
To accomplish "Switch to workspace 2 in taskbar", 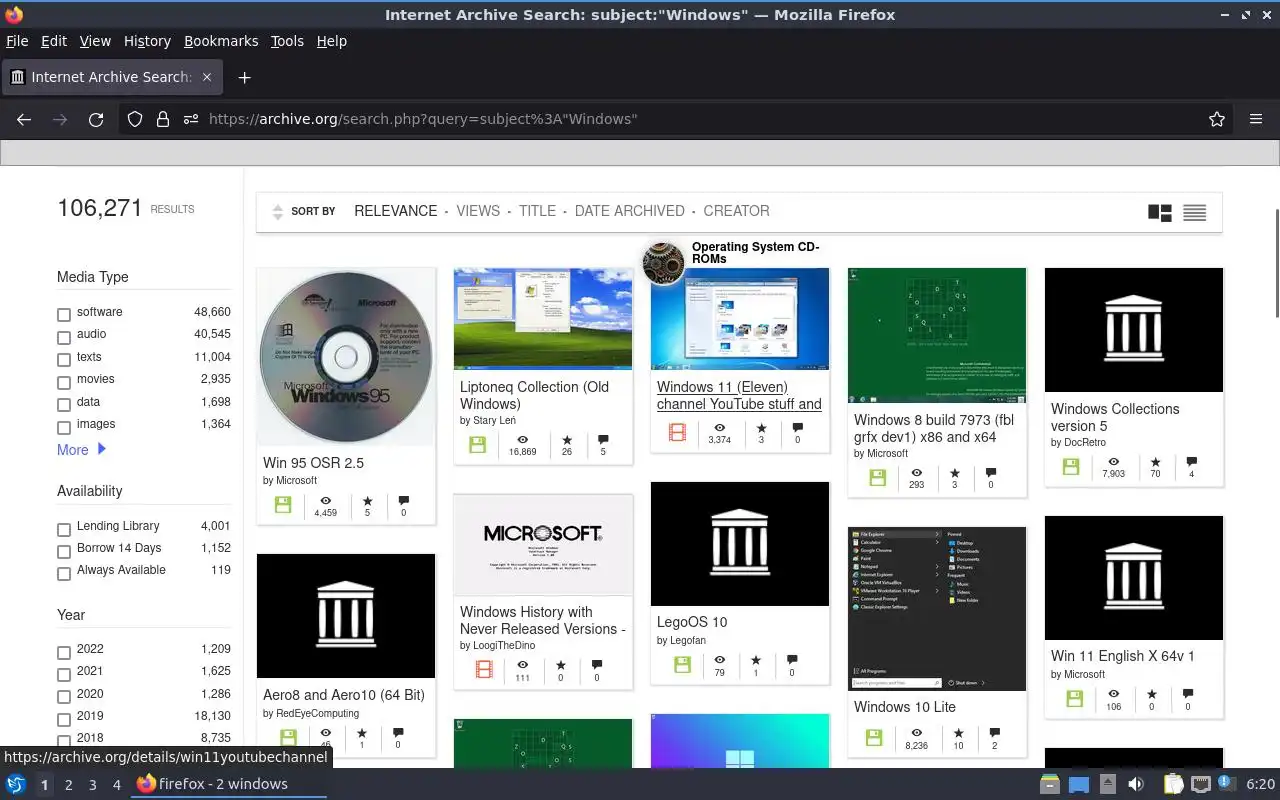I will [x=68, y=785].
